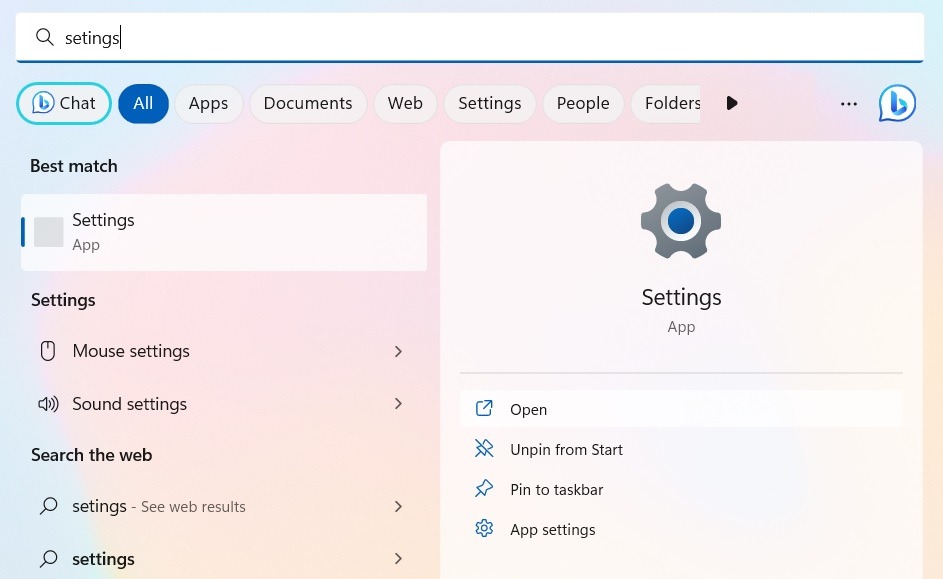Select the Pin to taskbar icon
Image resolution: width=943 pixels, height=579 pixels.
(484, 489)
